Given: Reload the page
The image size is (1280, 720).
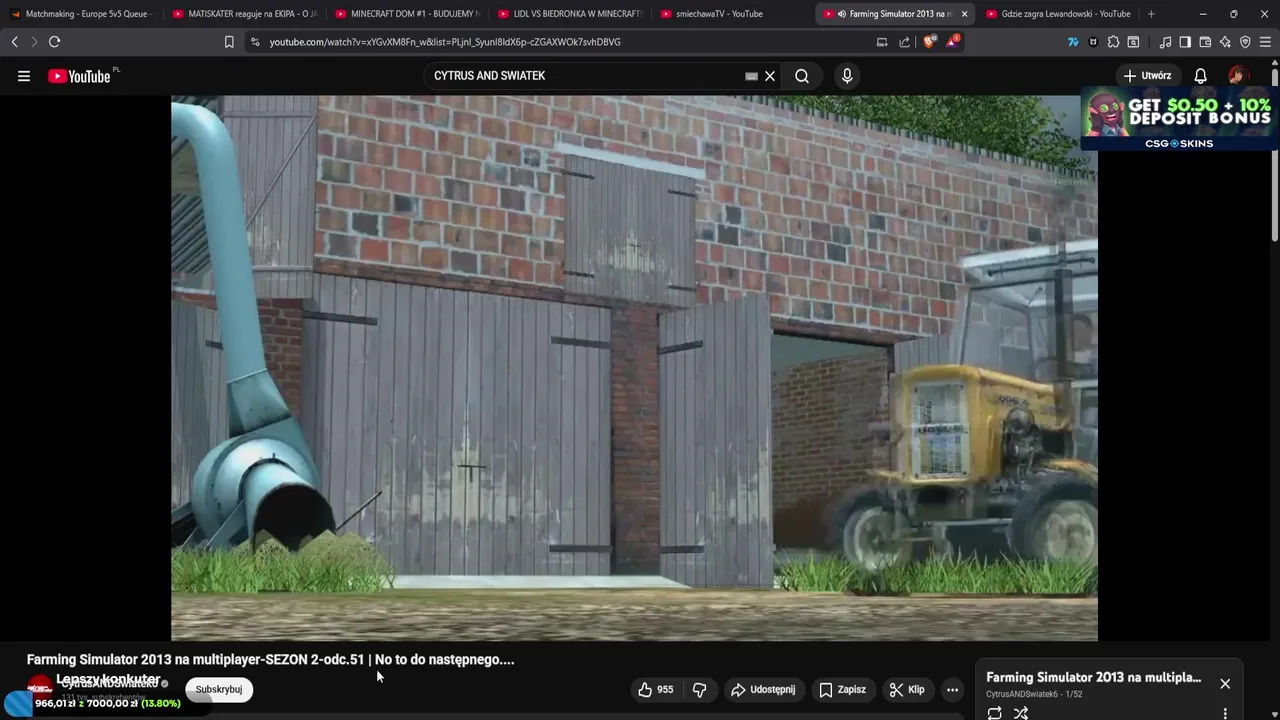Looking at the screenshot, I should [x=54, y=42].
